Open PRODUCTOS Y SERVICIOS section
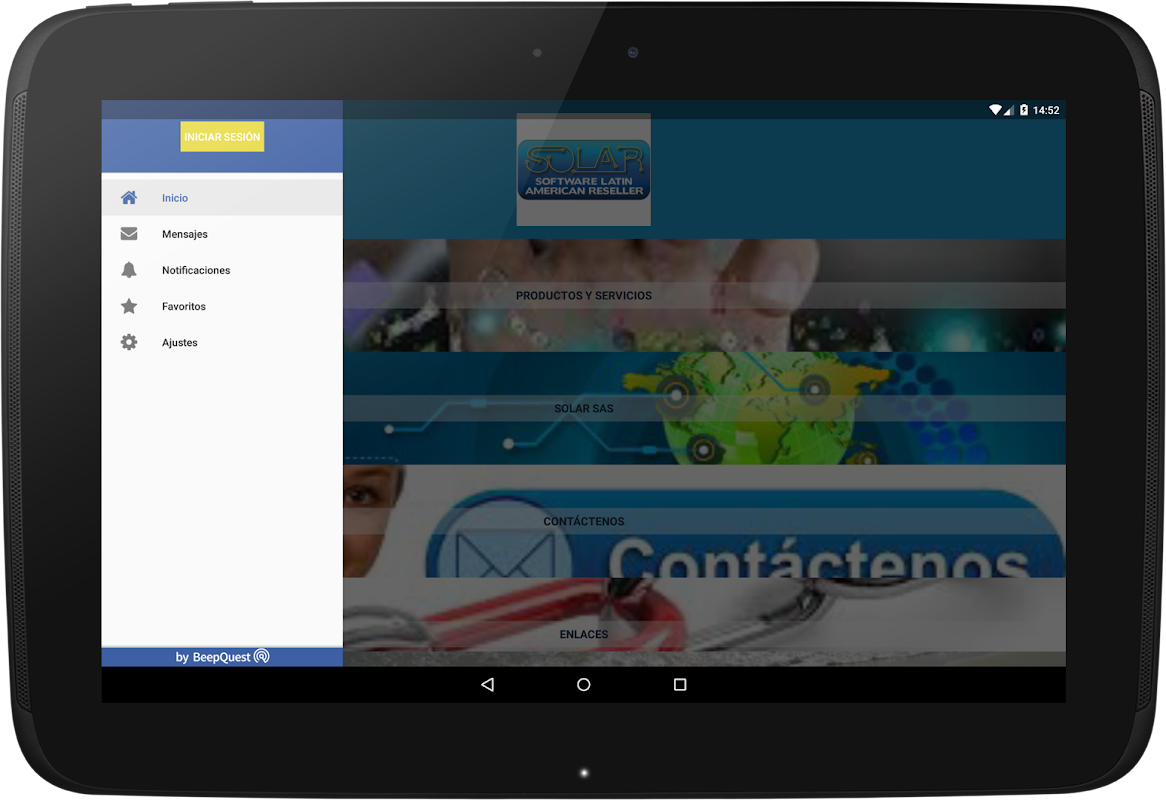Screen dimensions: 1166x800 tap(704, 295)
